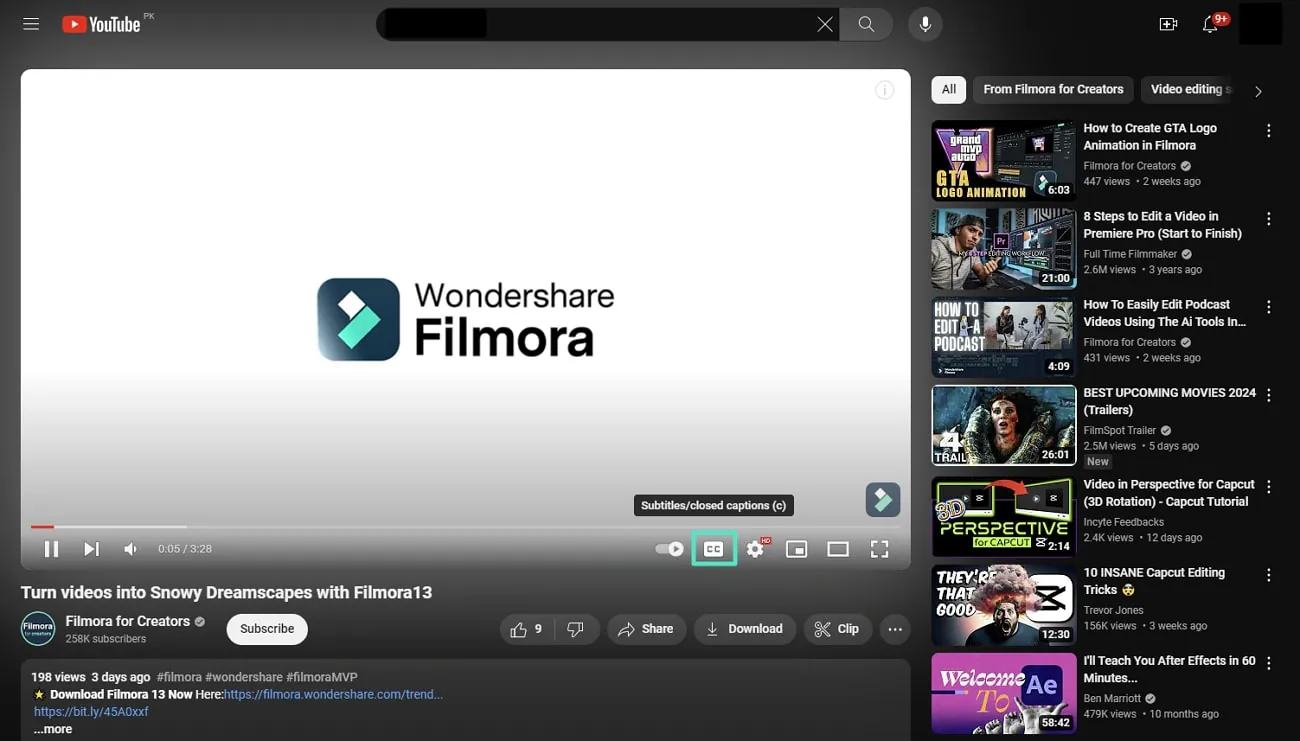Subscribe to Filmora for Creators
The image size is (1300, 741).
click(267, 629)
